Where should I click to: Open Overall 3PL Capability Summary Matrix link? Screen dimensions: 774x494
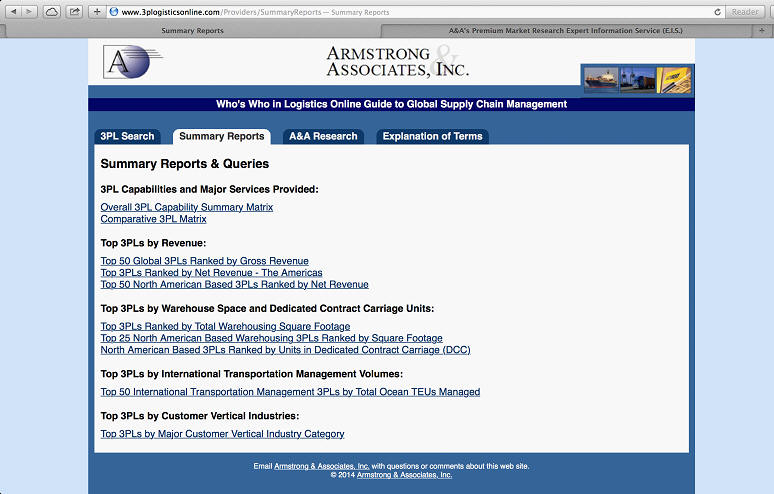point(186,207)
